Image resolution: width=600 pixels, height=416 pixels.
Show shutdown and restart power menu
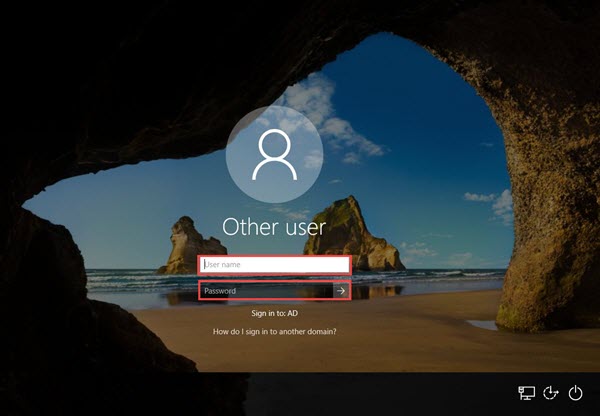(575, 394)
